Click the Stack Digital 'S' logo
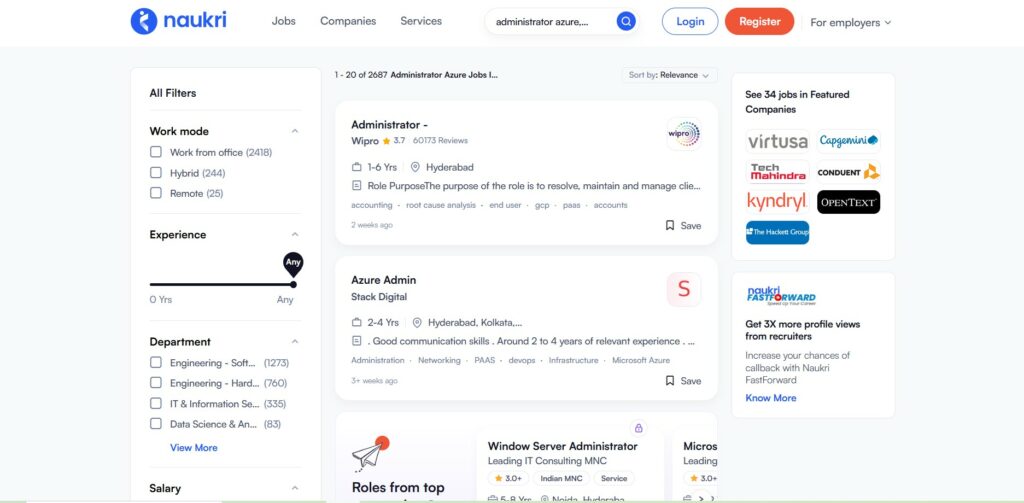 pos(684,289)
